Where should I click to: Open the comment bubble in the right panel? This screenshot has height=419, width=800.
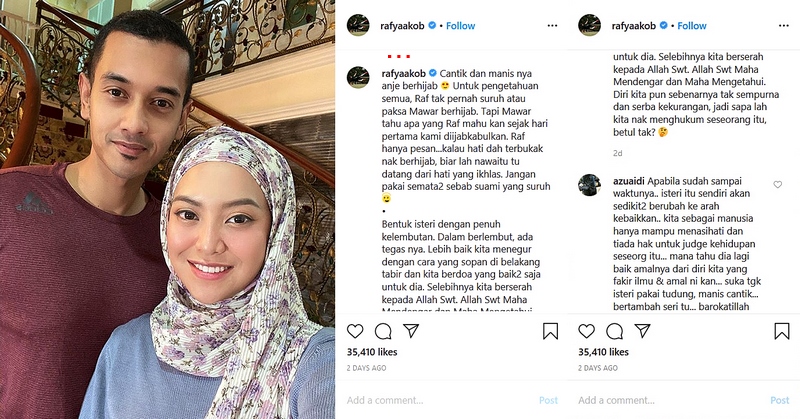615,331
